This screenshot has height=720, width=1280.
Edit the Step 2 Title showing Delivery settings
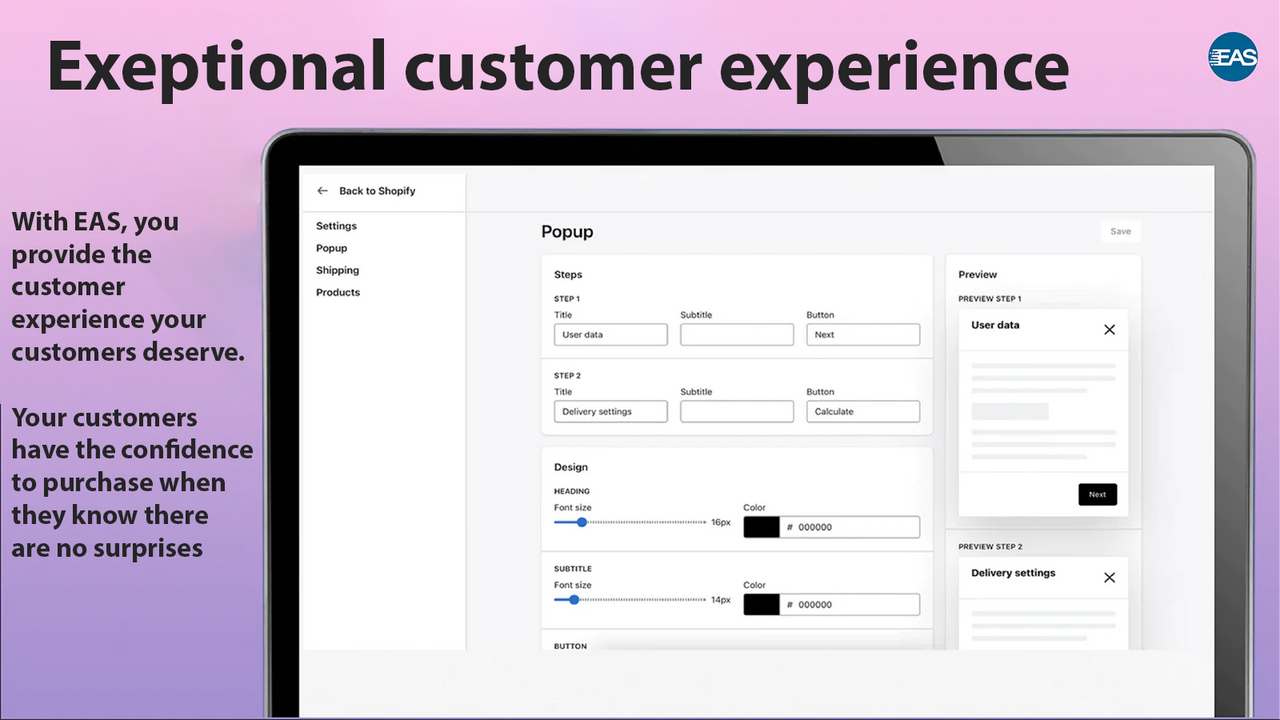pyautogui.click(x=610, y=411)
